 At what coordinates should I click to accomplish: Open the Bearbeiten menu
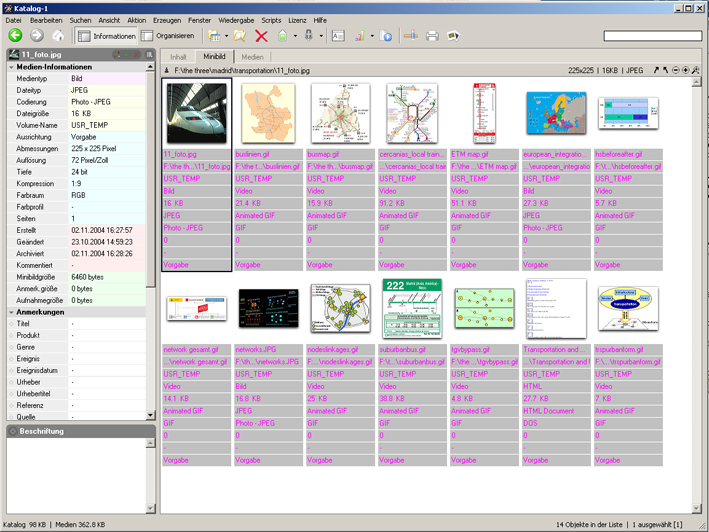[46, 20]
